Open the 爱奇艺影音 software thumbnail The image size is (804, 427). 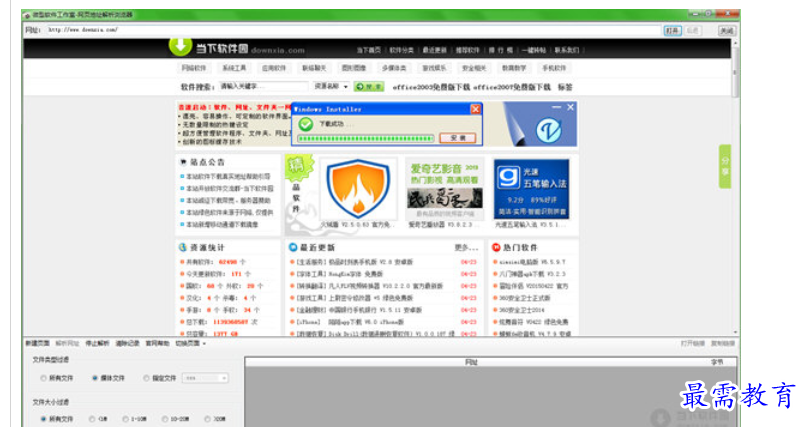tap(445, 189)
